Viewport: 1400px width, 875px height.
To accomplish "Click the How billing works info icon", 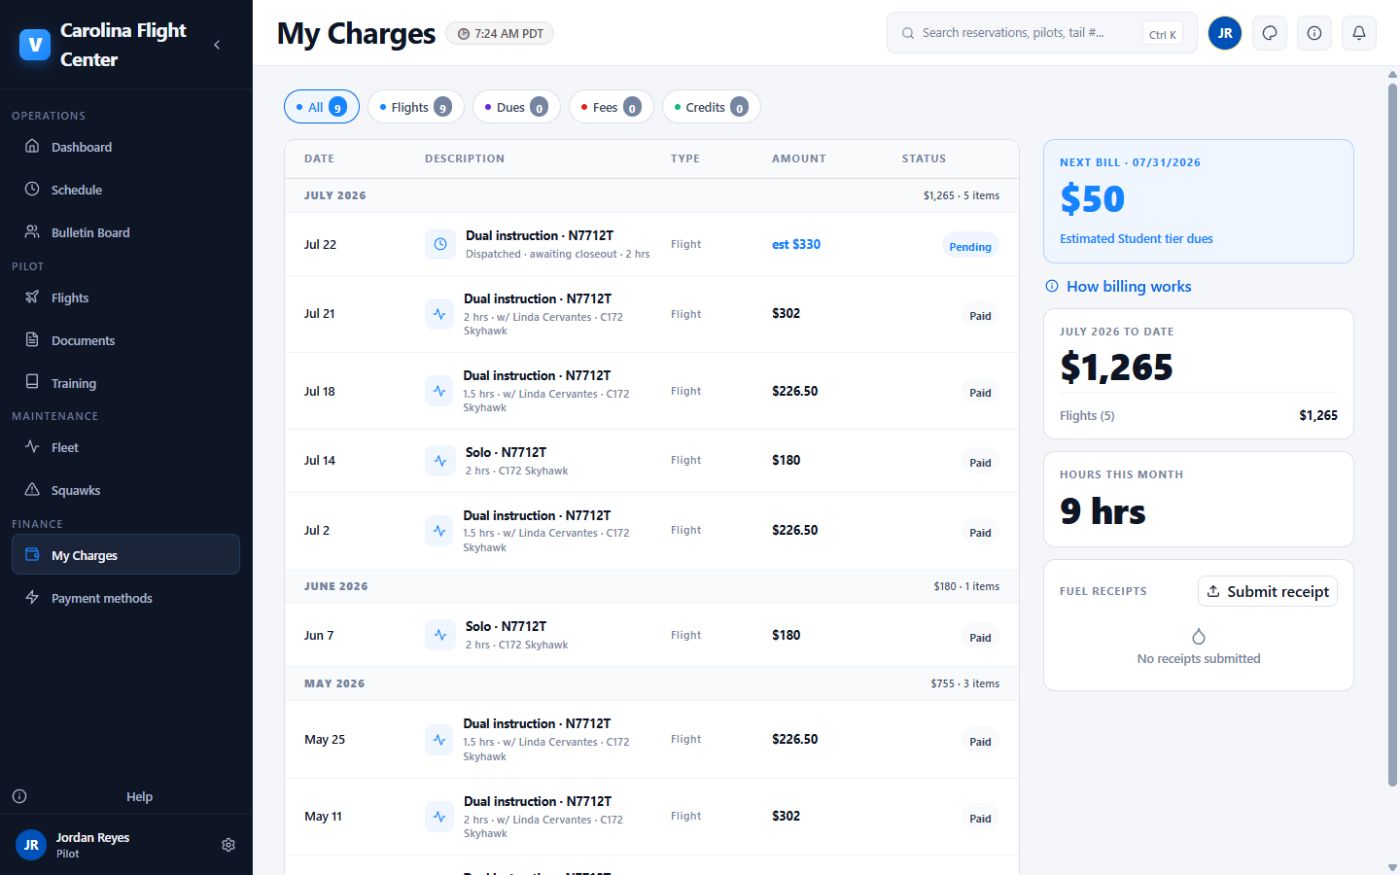I will click(x=1052, y=286).
